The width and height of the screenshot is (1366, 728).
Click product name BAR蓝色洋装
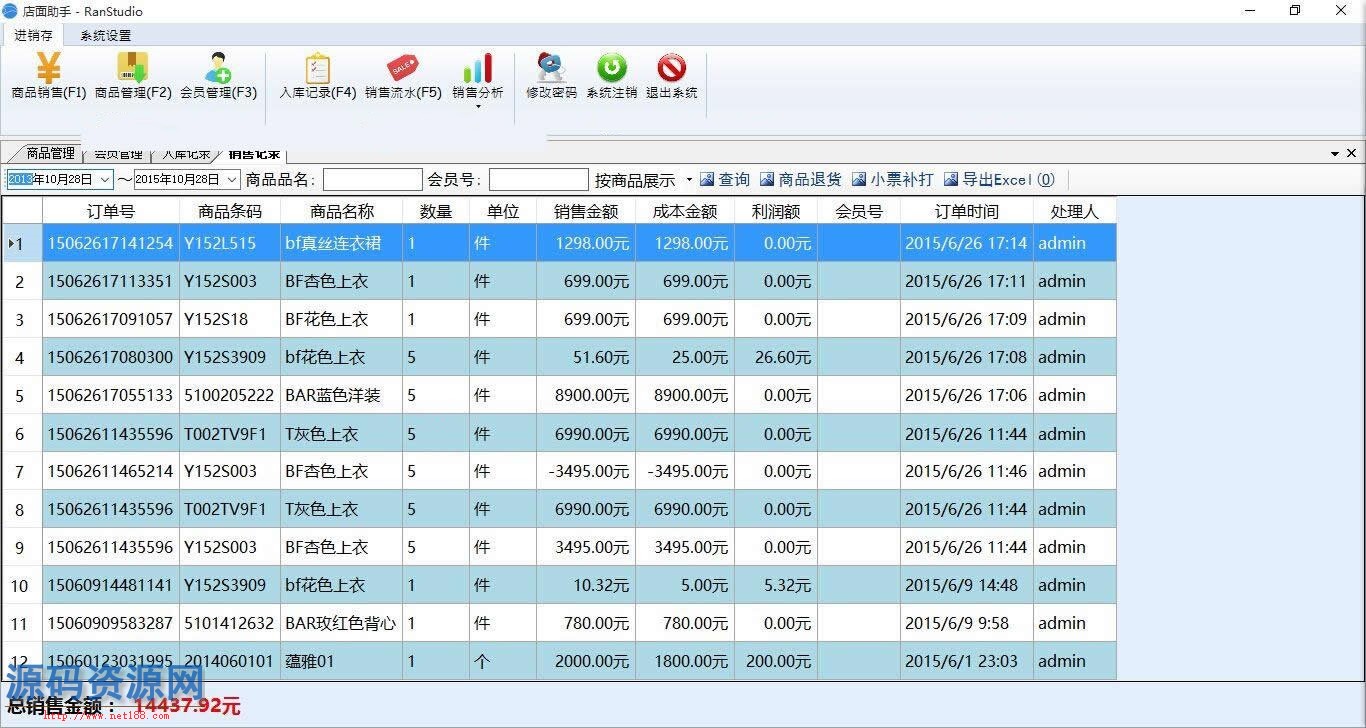[x=342, y=395]
